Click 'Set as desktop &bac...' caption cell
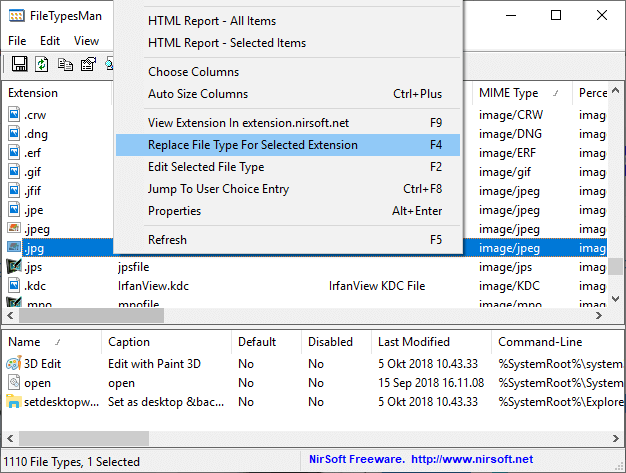Viewport: 626px width, 473px height. 166,402
